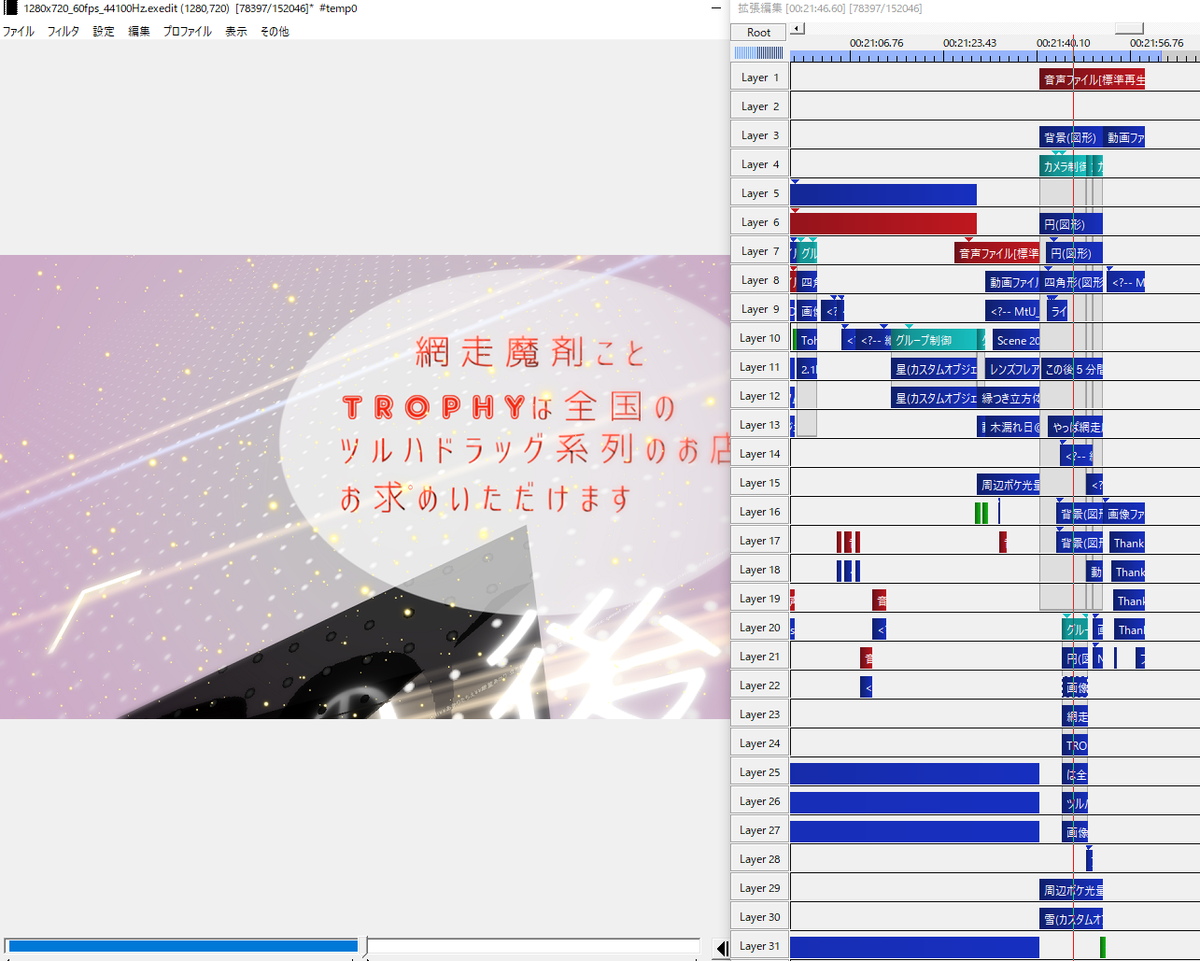Select 動画ファイル object on Layer 8
Viewport: 1200px width, 961px height.
coord(1013,283)
